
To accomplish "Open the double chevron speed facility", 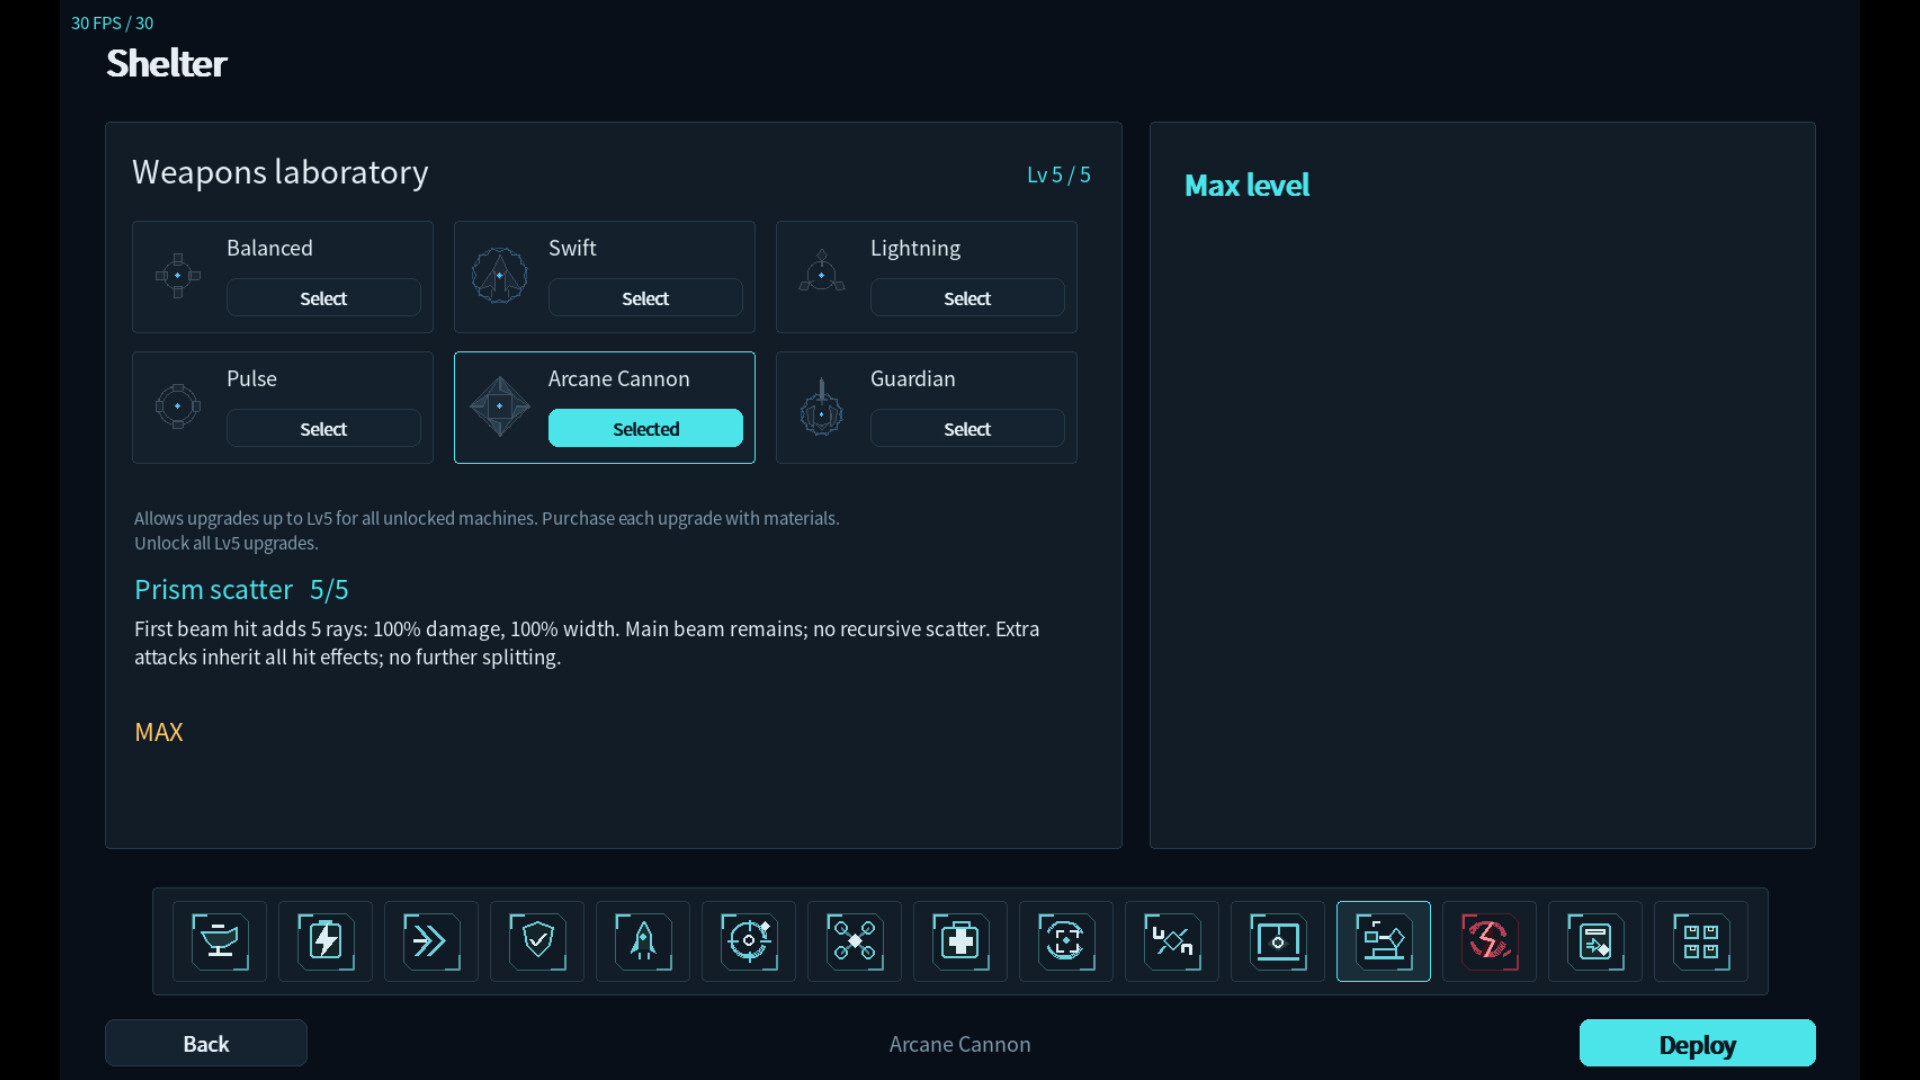I will click(431, 941).
